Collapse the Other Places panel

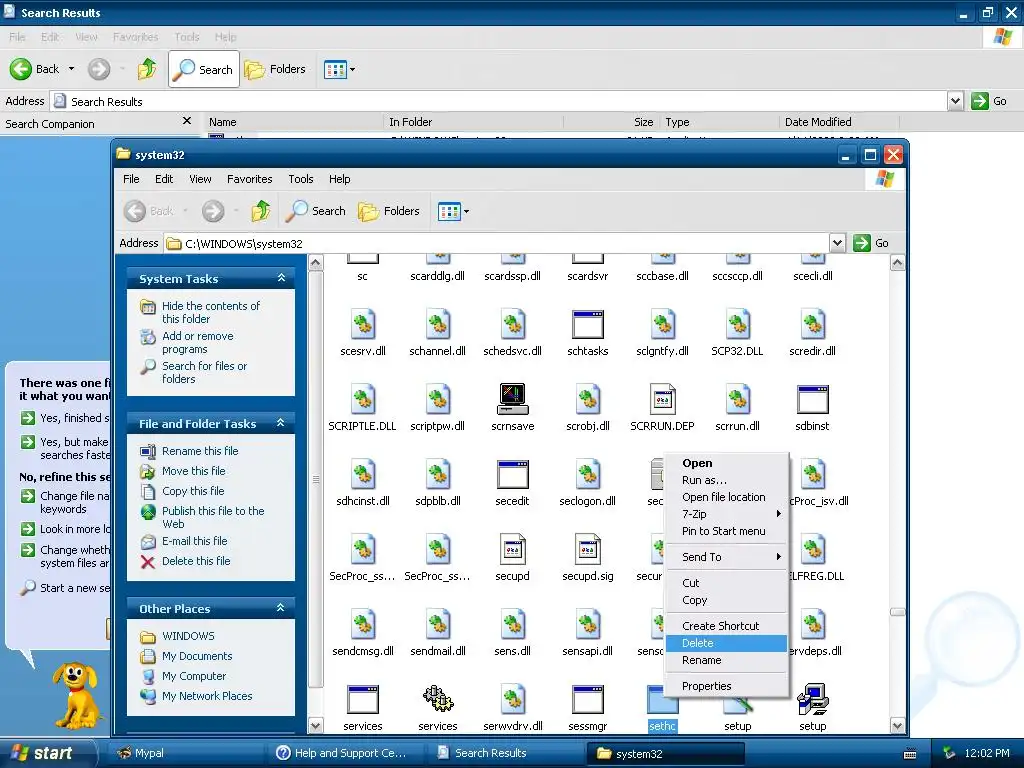pos(281,608)
